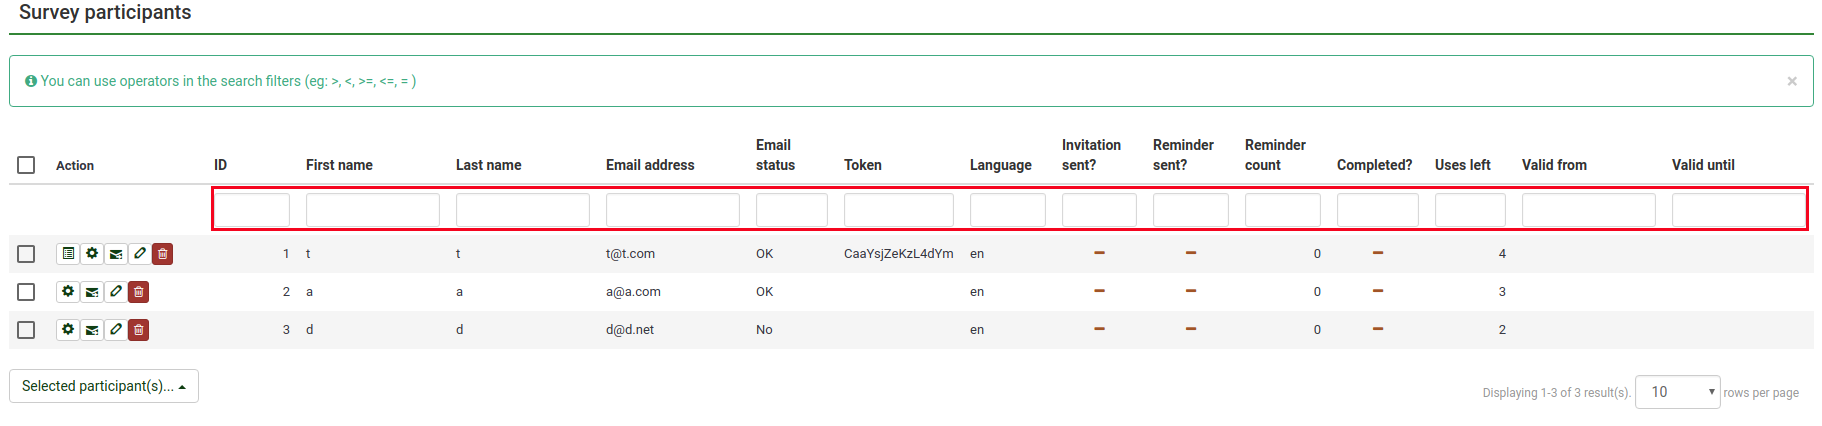Delete participant 1 using the trash icon
This screenshot has width=1822, height=426.
[163, 254]
